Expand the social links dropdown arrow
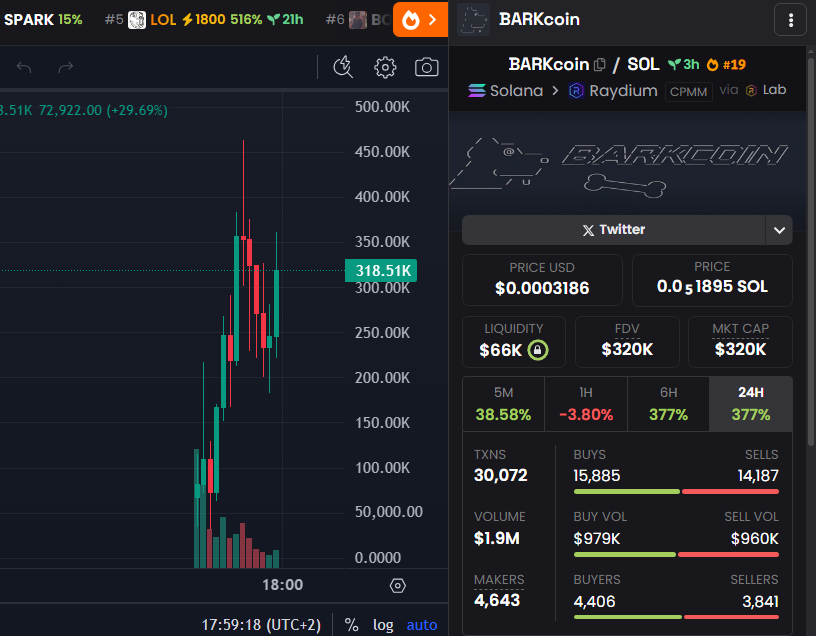Image resolution: width=816 pixels, height=636 pixels. (x=779, y=230)
